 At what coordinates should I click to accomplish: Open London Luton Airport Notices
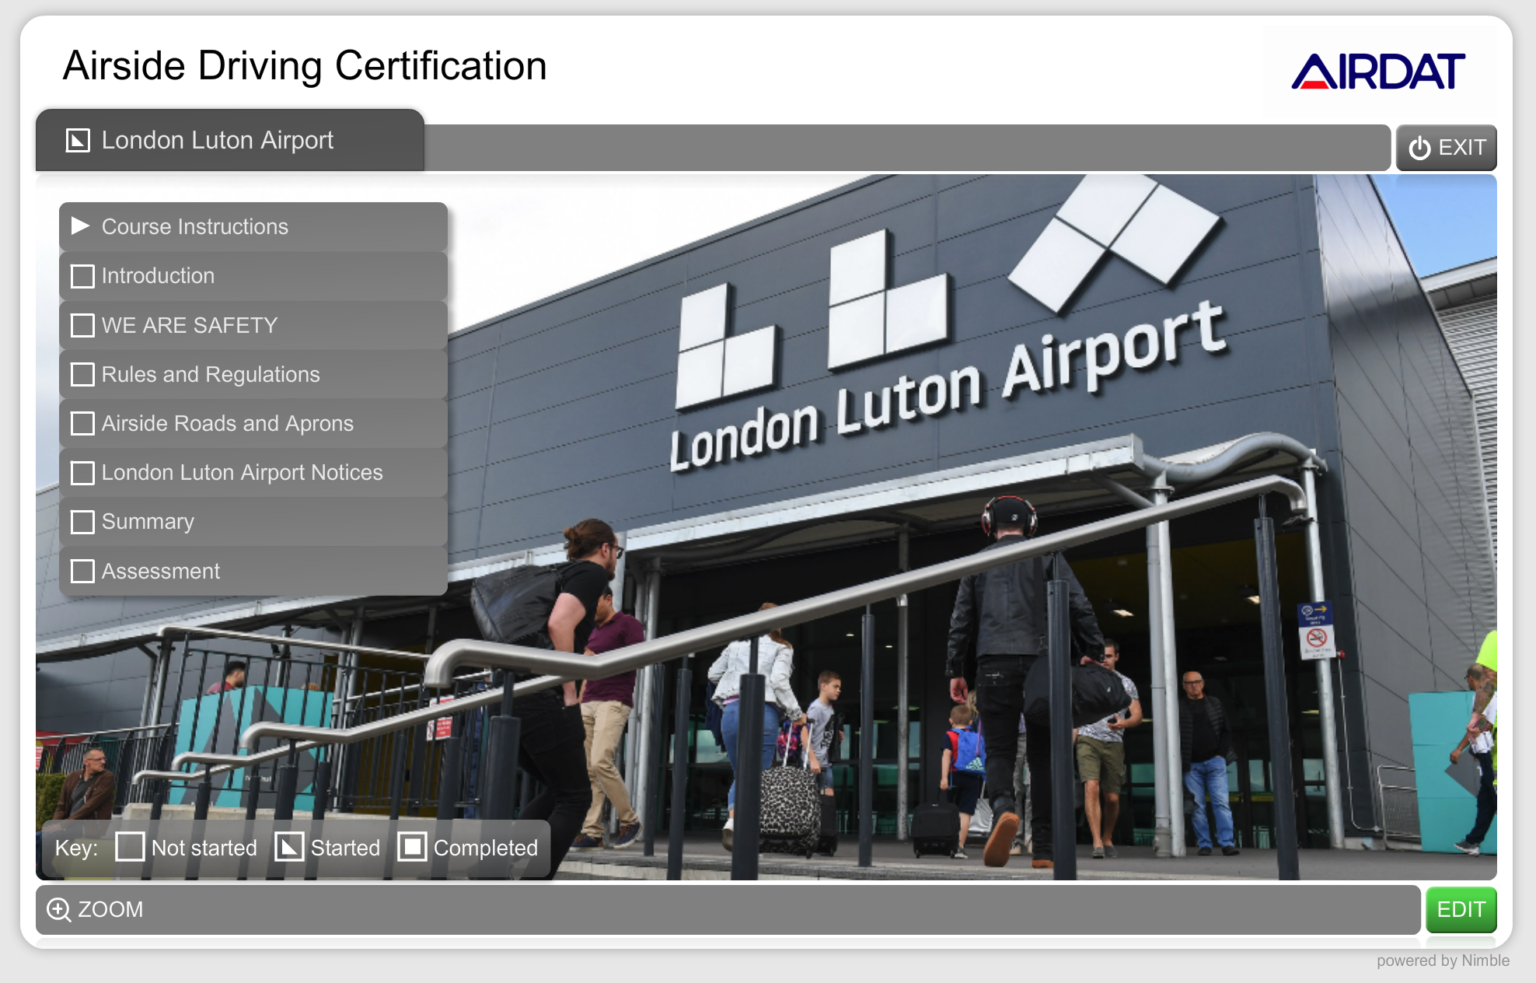242,472
